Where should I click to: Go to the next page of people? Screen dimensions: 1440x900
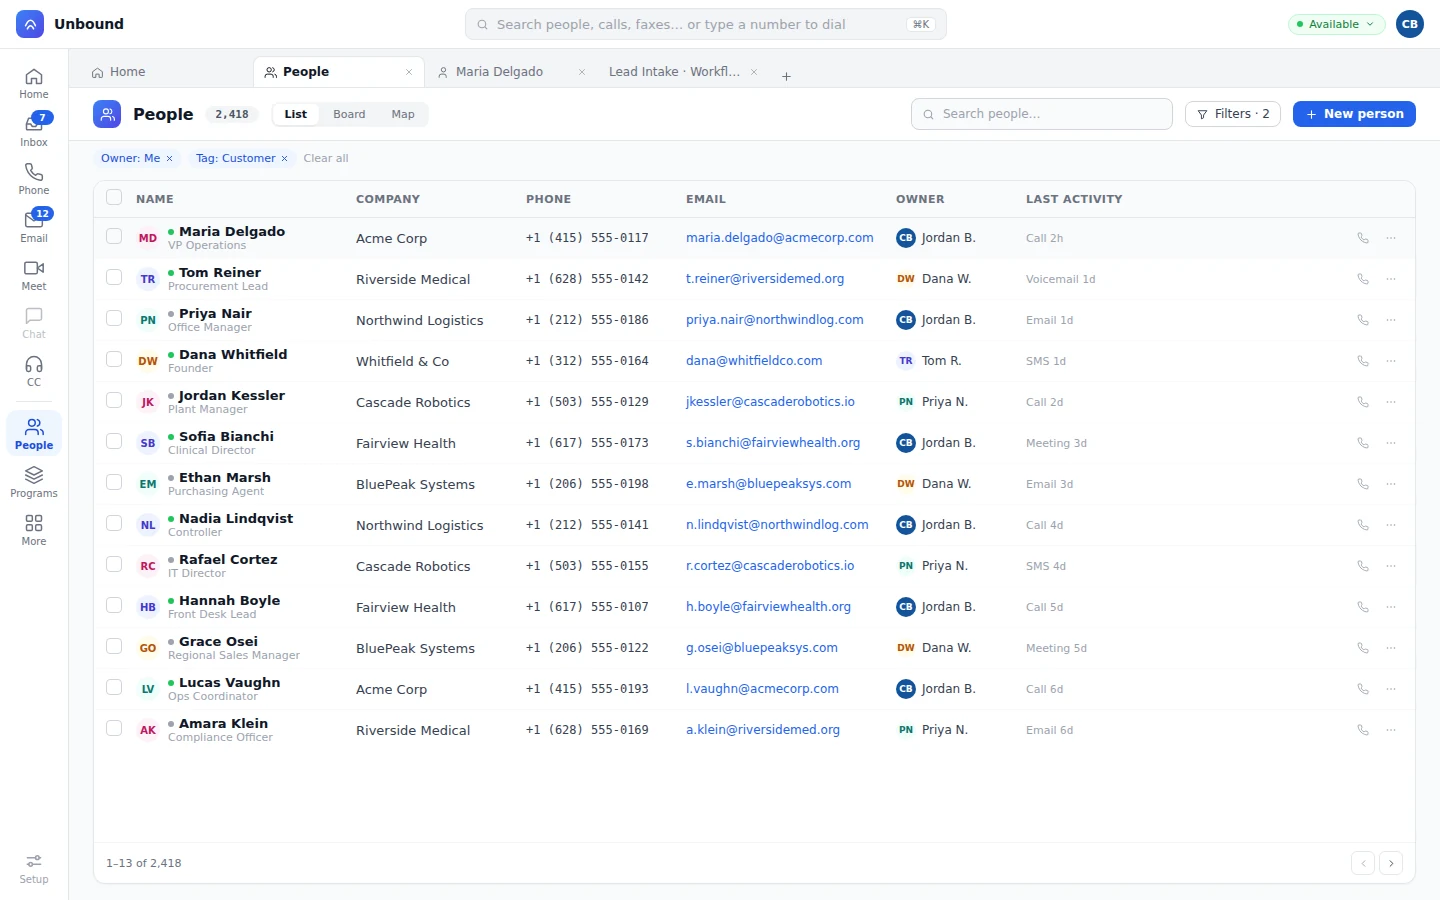[x=1391, y=863]
